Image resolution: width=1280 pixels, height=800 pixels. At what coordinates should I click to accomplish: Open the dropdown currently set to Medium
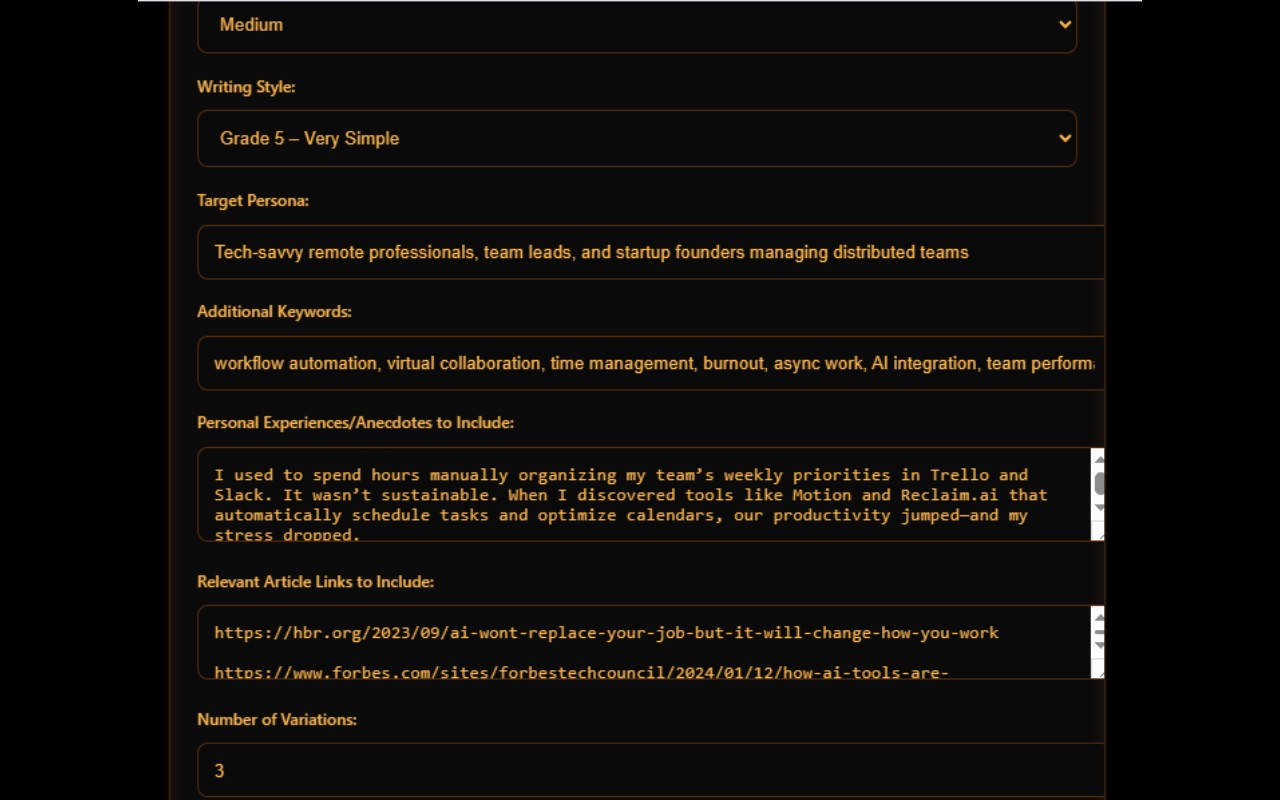[637, 25]
